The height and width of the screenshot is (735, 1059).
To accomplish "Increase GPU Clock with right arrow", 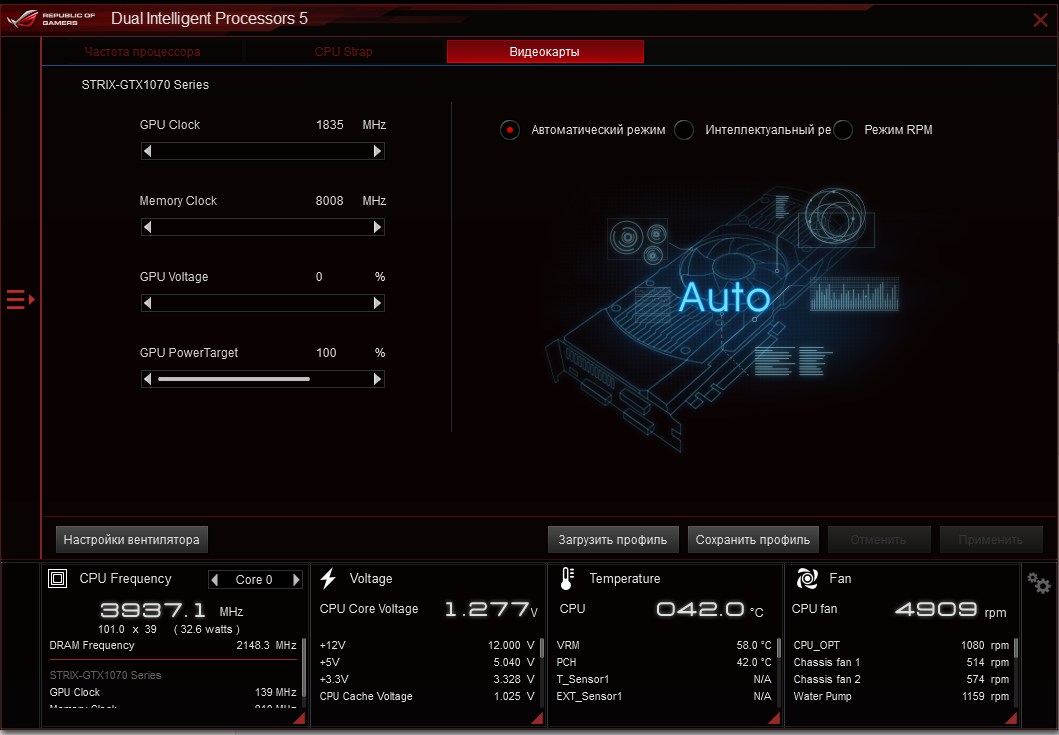I will (x=378, y=151).
